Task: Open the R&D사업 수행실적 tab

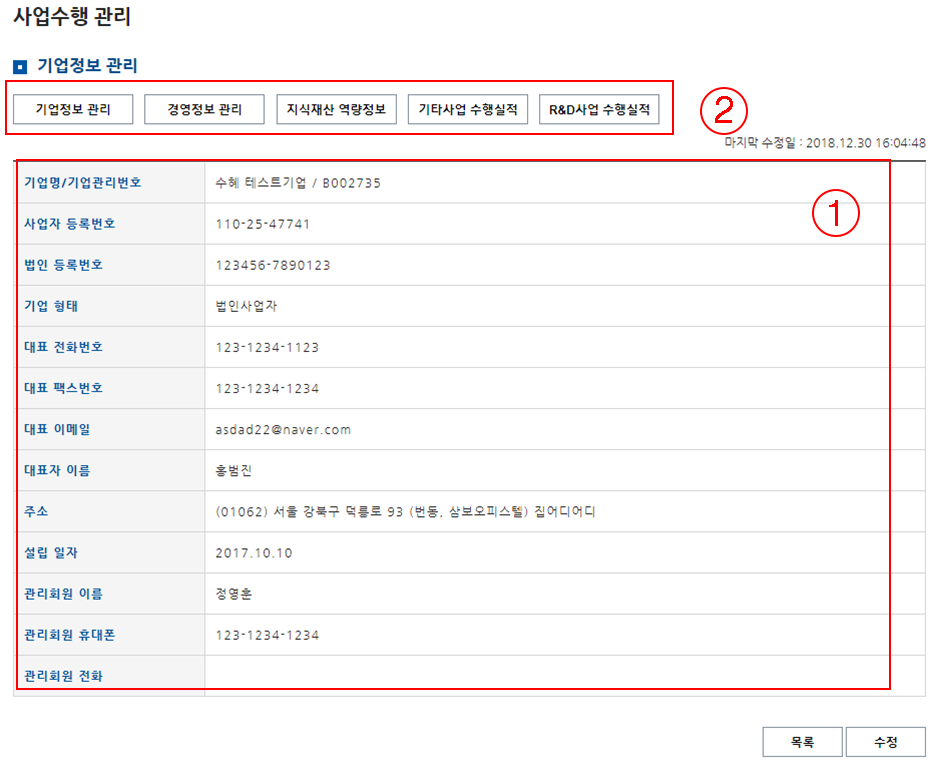Action: click(599, 110)
